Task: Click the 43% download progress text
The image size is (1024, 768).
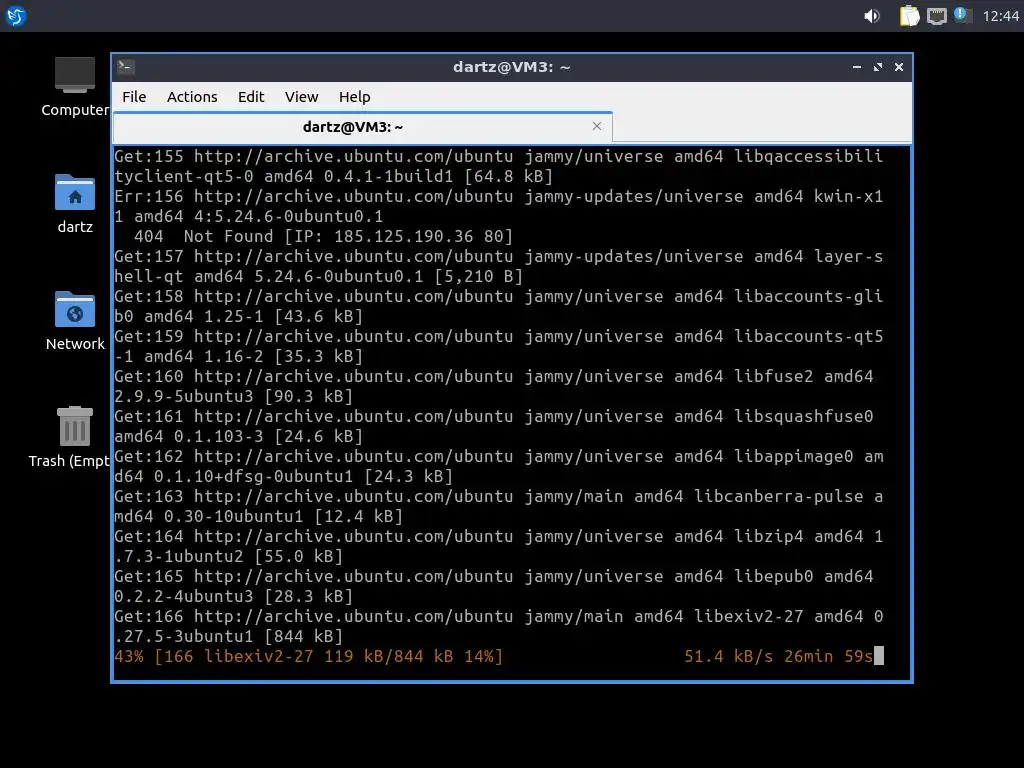Action: (x=308, y=656)
